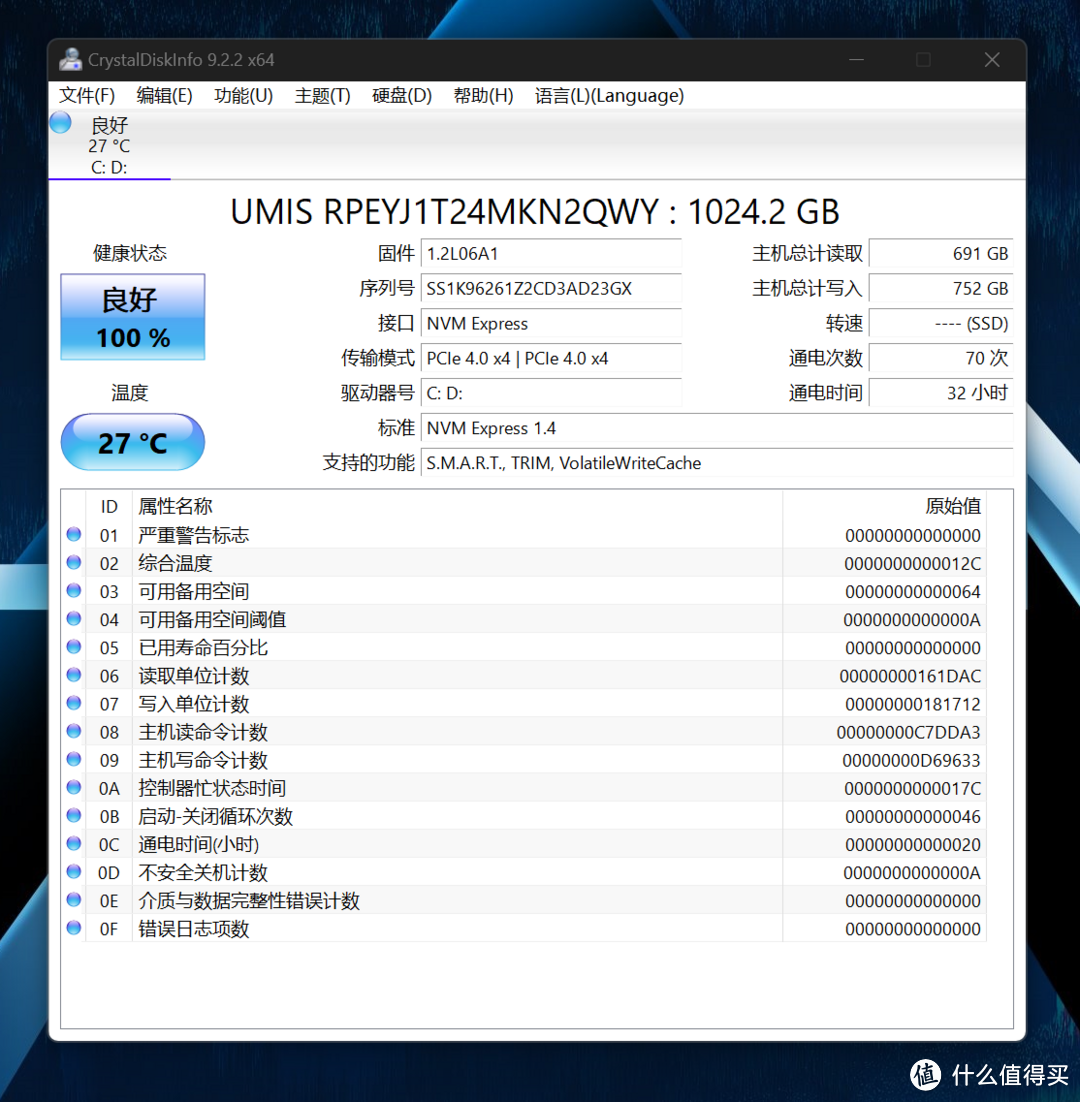Open the 硬盘(D) menu
The image size is (1080, 1102).
pos(402,96)
